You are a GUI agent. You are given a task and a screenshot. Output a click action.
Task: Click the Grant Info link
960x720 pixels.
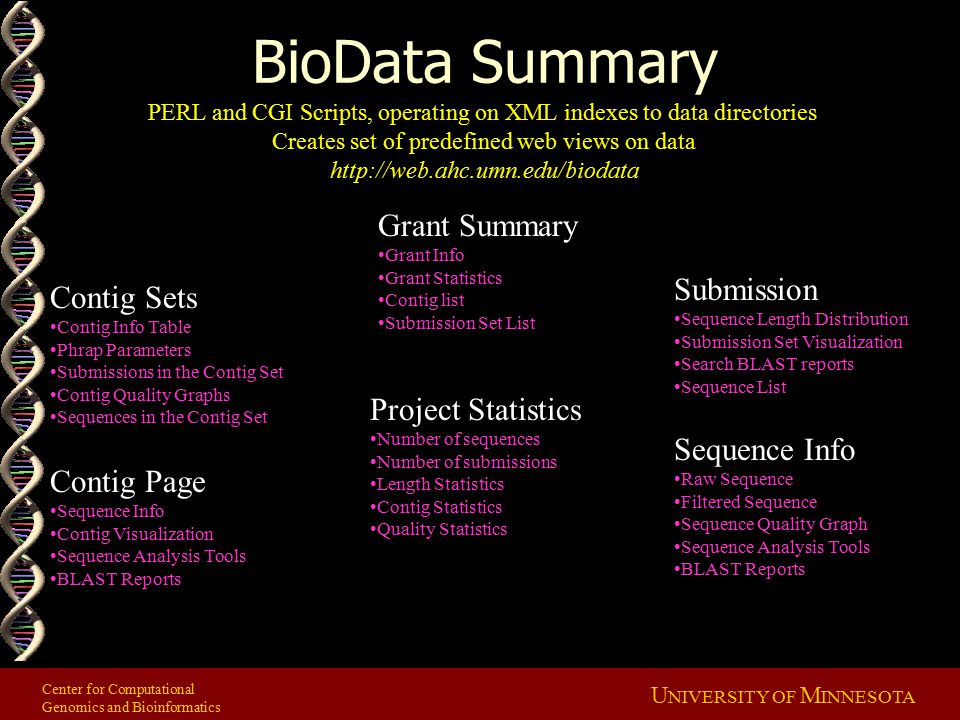421,255
